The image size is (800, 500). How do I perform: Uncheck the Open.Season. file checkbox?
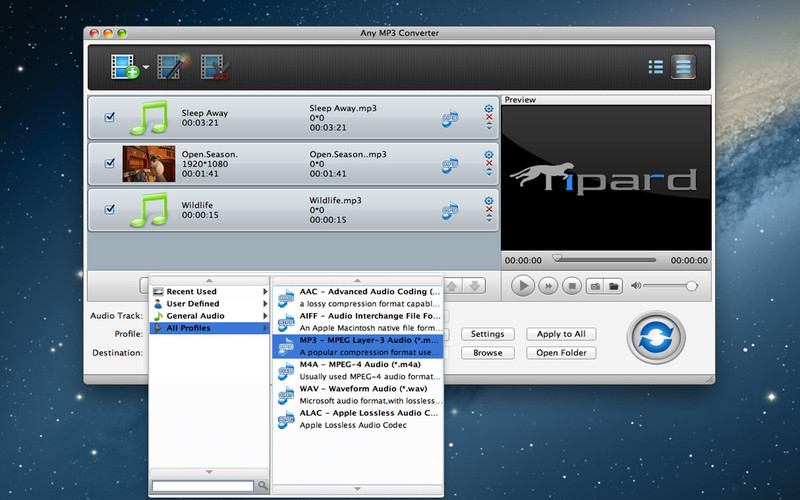[109, 163]
